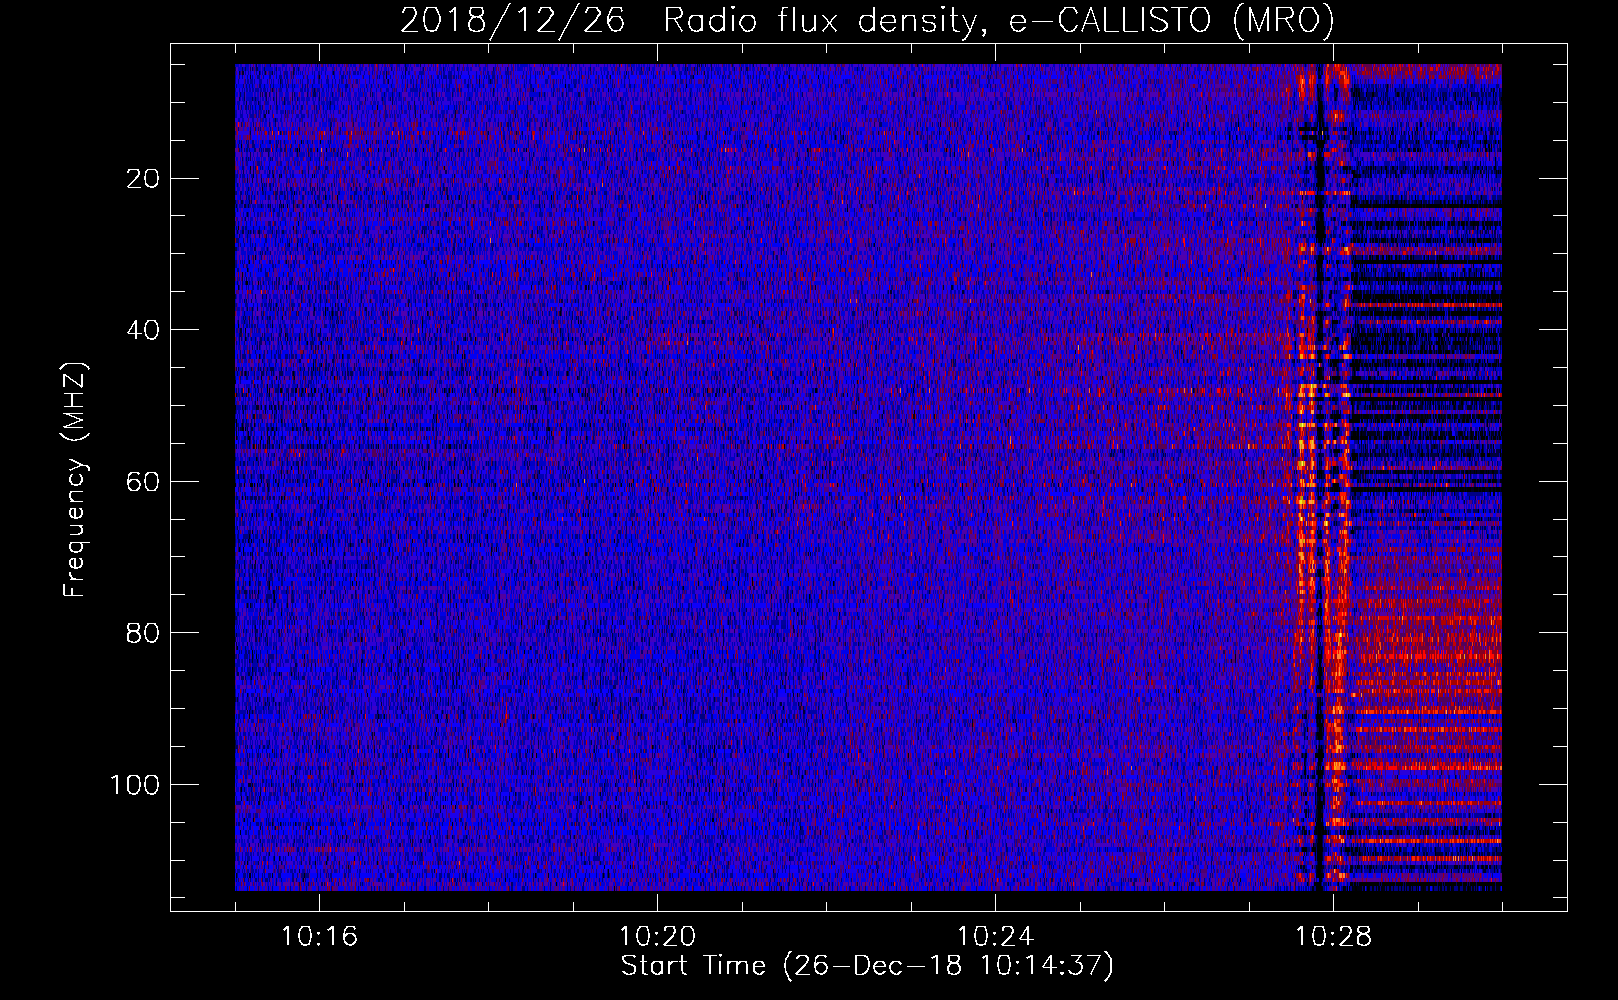Click the 100 MHz frequency tick label
The width and height of the screenshot is (1618, 1000).
click(x=134, y=785)
